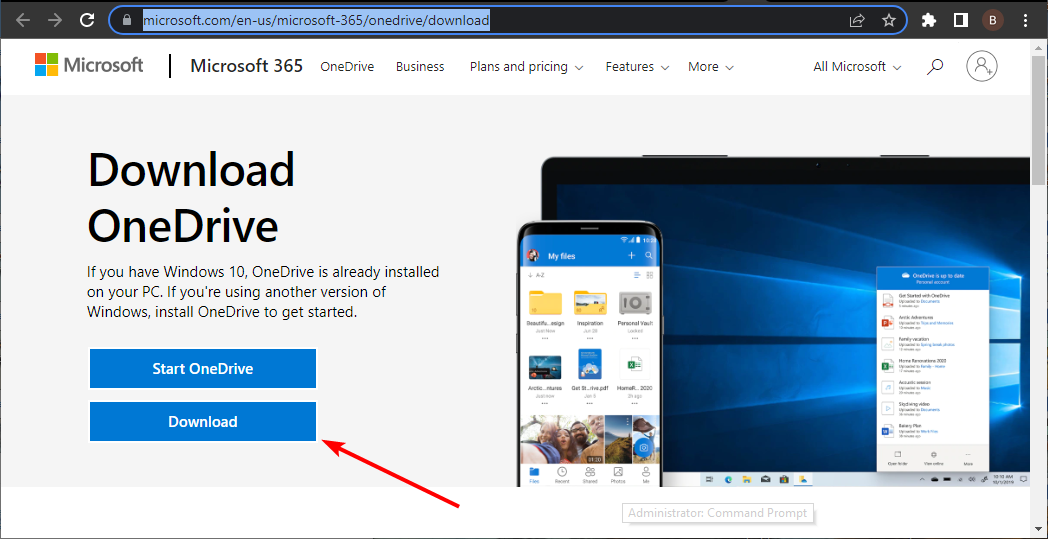Expand the More dropdown
The width and height of the screenshot is (1048, 539).
point(710,67)
